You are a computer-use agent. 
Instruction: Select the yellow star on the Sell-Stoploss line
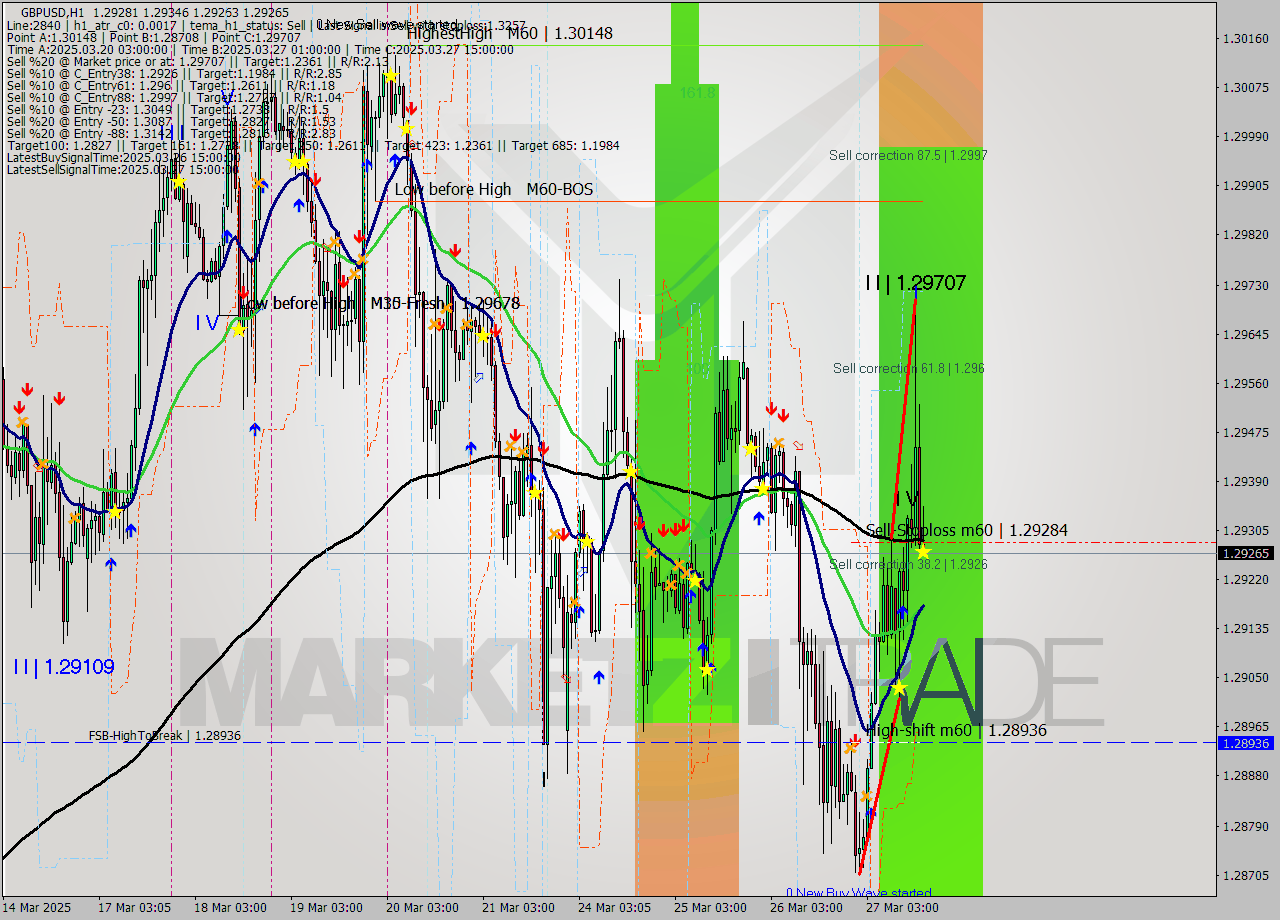[x=922, y=553]
